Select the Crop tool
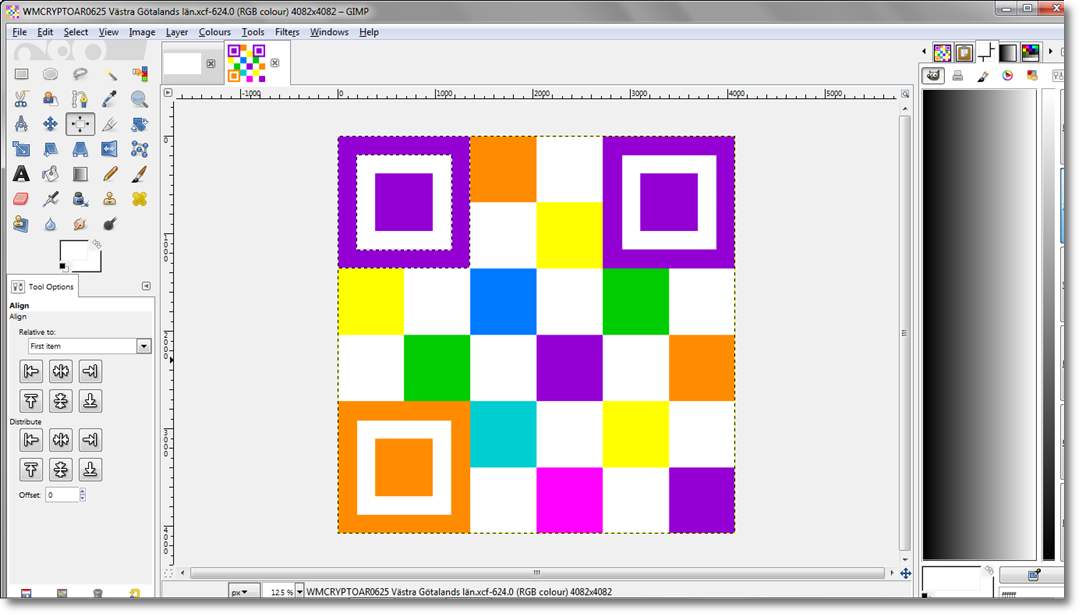The image size is (1080, 615). pyautogui.click(x=110, y=124)
